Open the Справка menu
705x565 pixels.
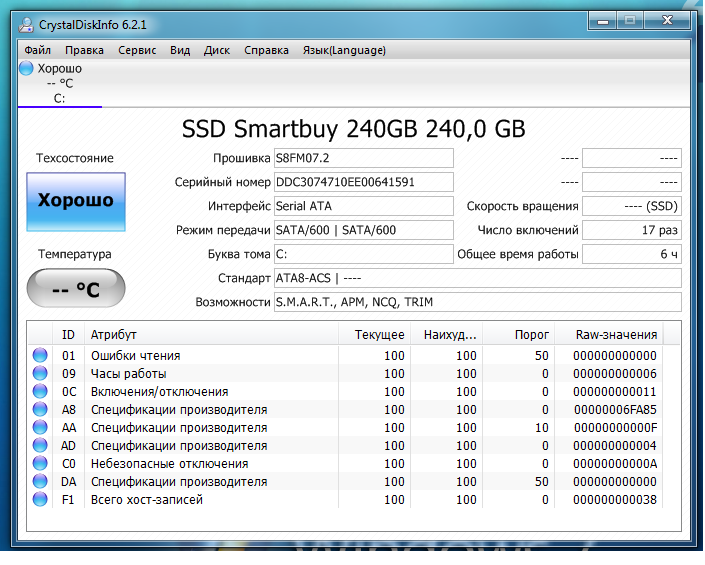266,50
